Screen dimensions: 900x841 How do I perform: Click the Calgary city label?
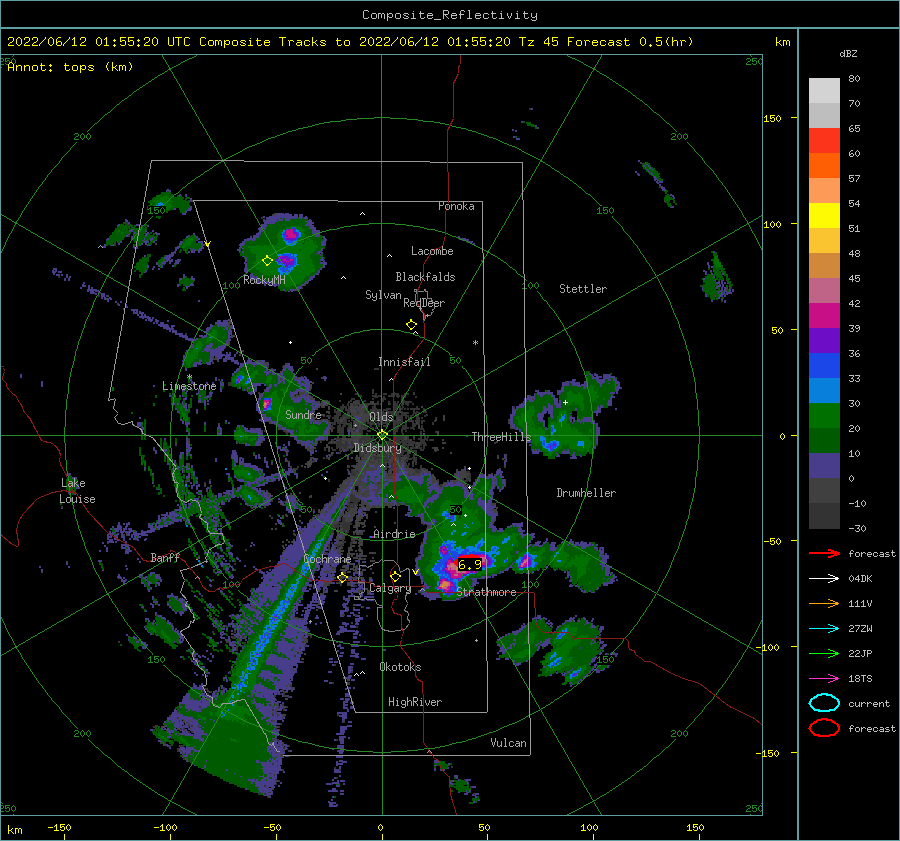pyautogui.click(x=390, y=588)
